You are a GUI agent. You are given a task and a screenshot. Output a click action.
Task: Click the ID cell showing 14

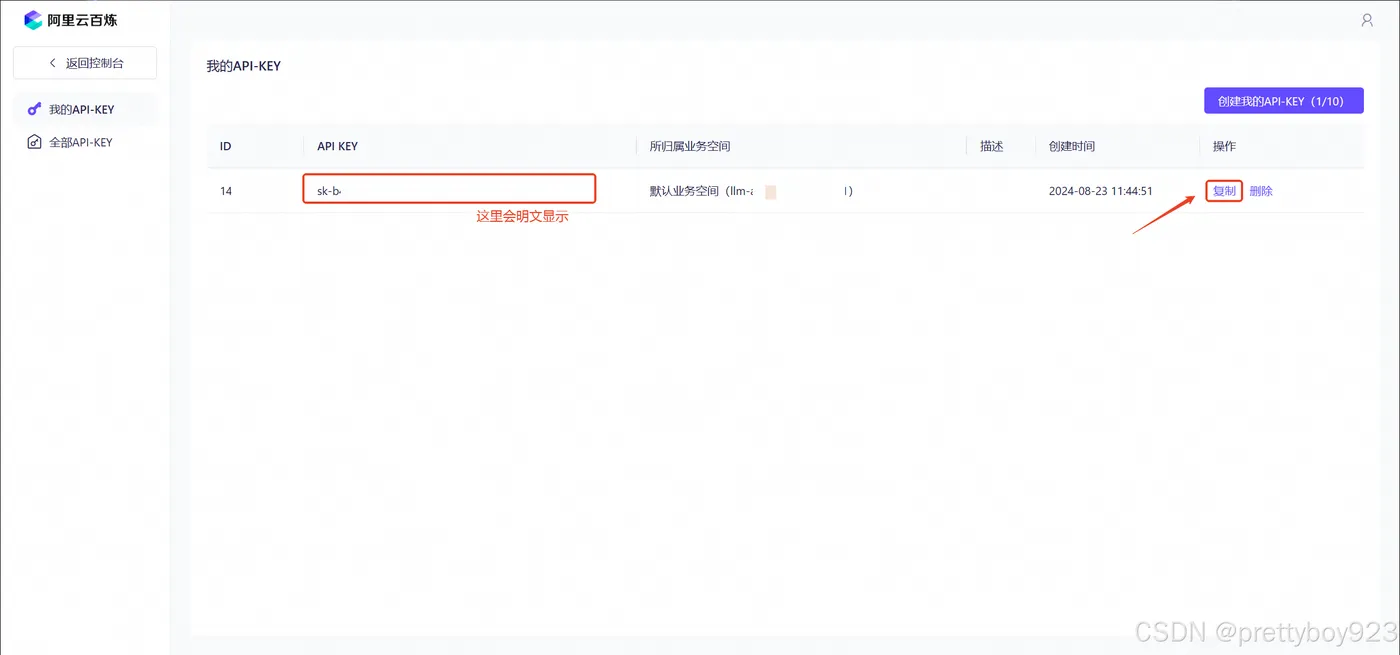coord(226,191)
